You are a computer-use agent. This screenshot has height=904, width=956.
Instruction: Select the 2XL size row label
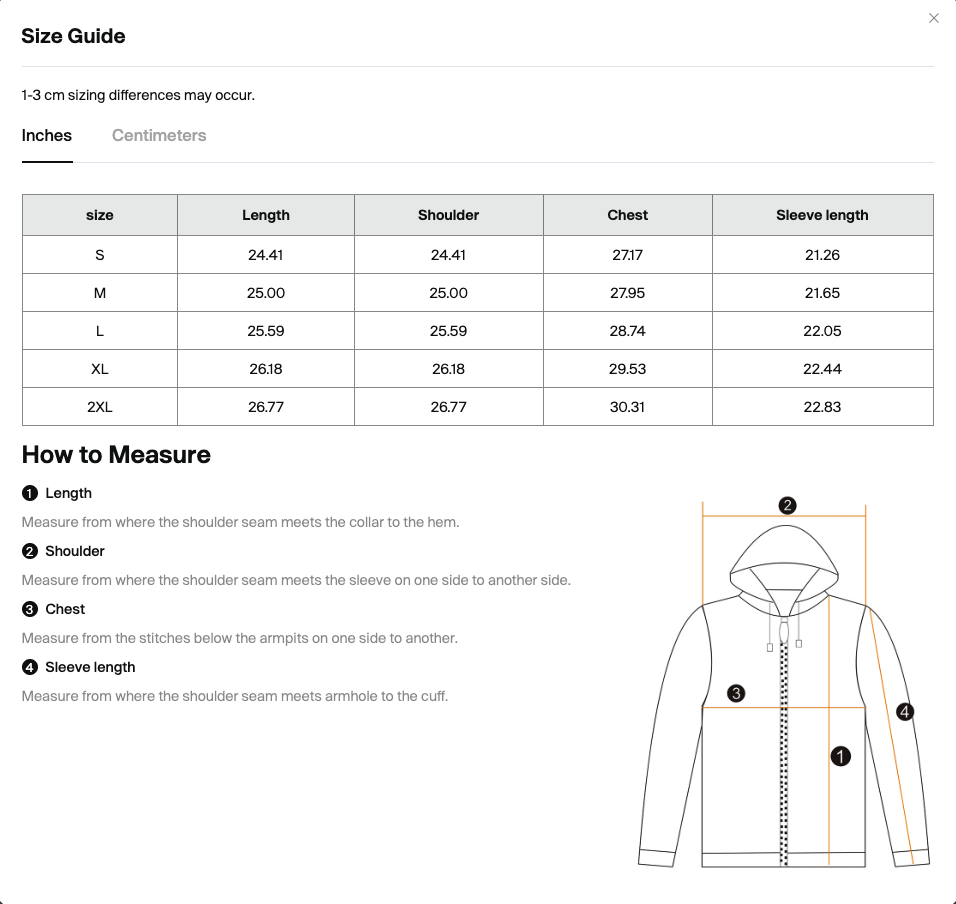click(100, 407)
